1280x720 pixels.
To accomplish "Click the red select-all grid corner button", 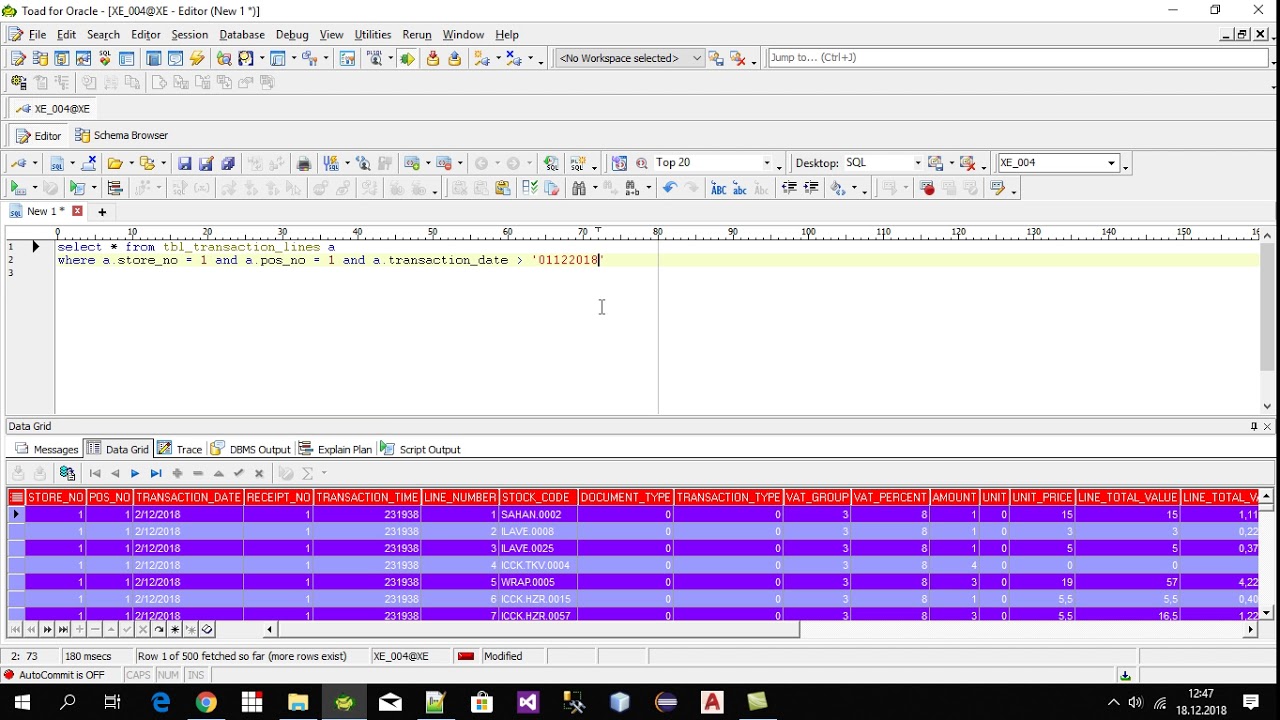I will (x=16, y=497).
